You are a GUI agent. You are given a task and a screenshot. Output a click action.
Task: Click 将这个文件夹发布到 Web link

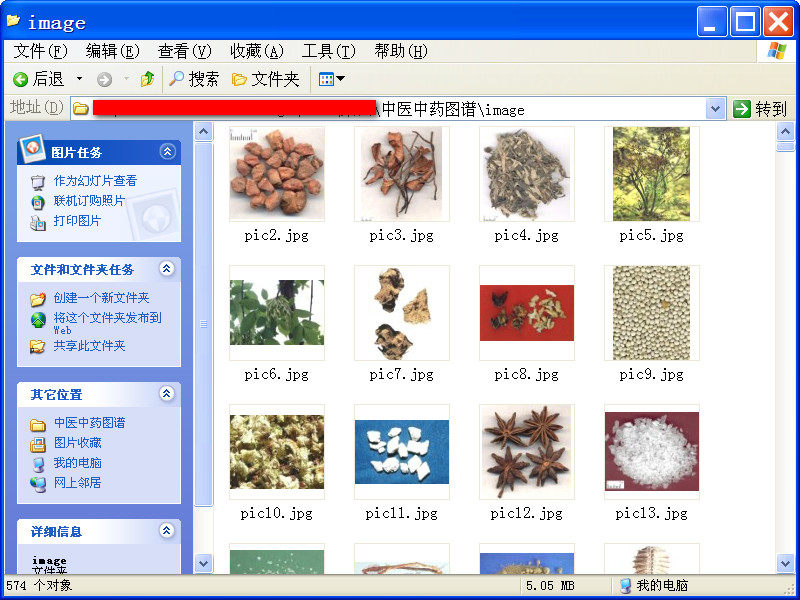click(x=107, y=323)
